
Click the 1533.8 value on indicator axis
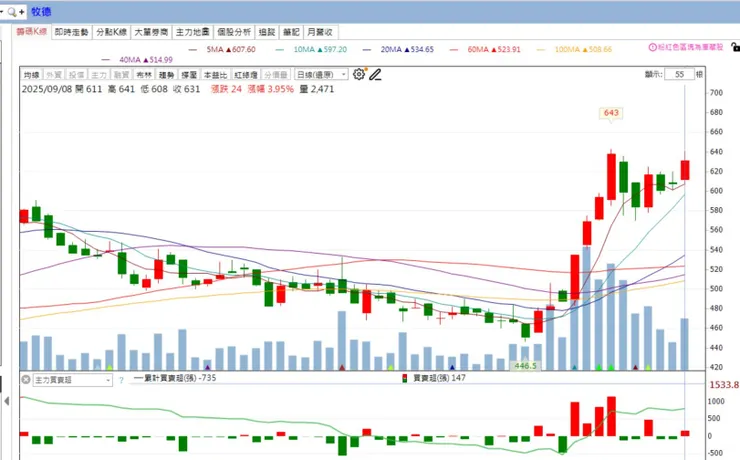[x=724, y=385]
